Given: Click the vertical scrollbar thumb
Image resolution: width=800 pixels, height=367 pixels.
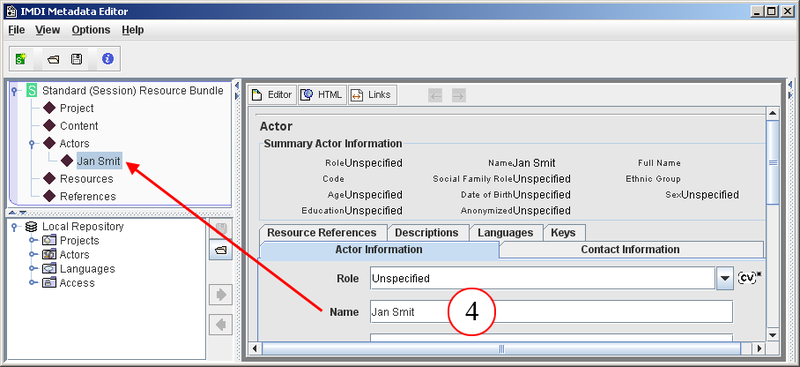Looking at the screenshot, I should click(773, 163).
